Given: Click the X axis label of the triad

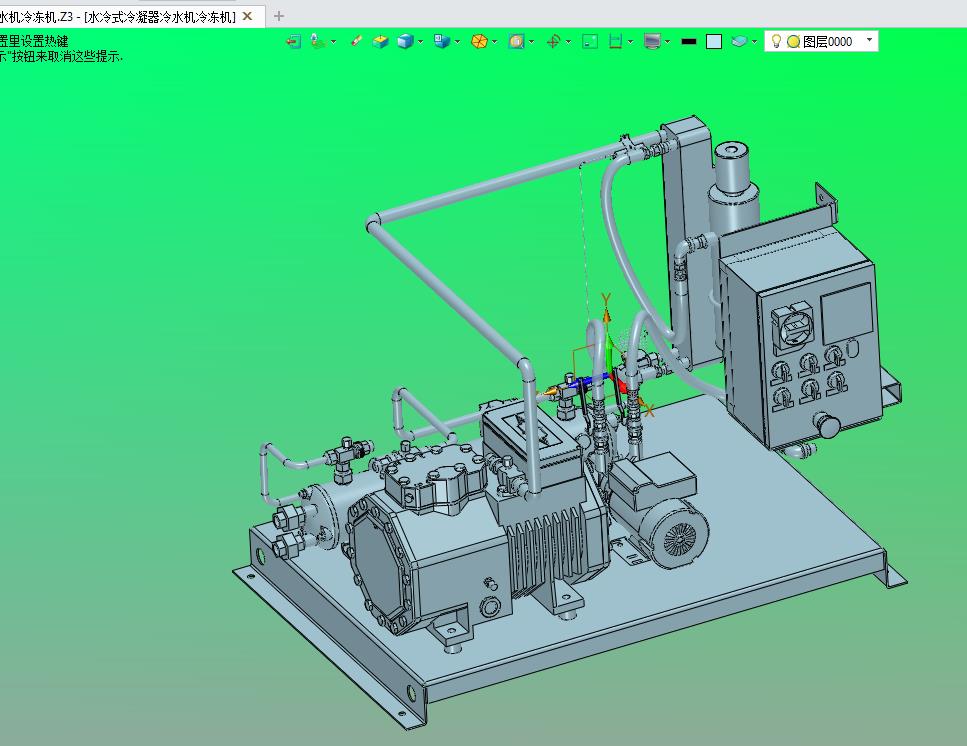Looking at the screenshot, I should click(648, 409).
